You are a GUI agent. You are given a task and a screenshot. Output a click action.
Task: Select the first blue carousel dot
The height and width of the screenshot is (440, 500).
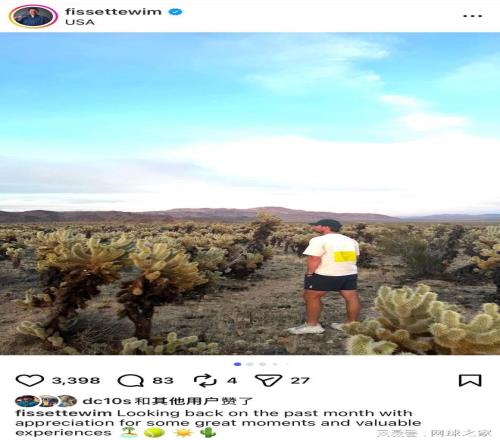pyautogui.click(x=238, y=364)
